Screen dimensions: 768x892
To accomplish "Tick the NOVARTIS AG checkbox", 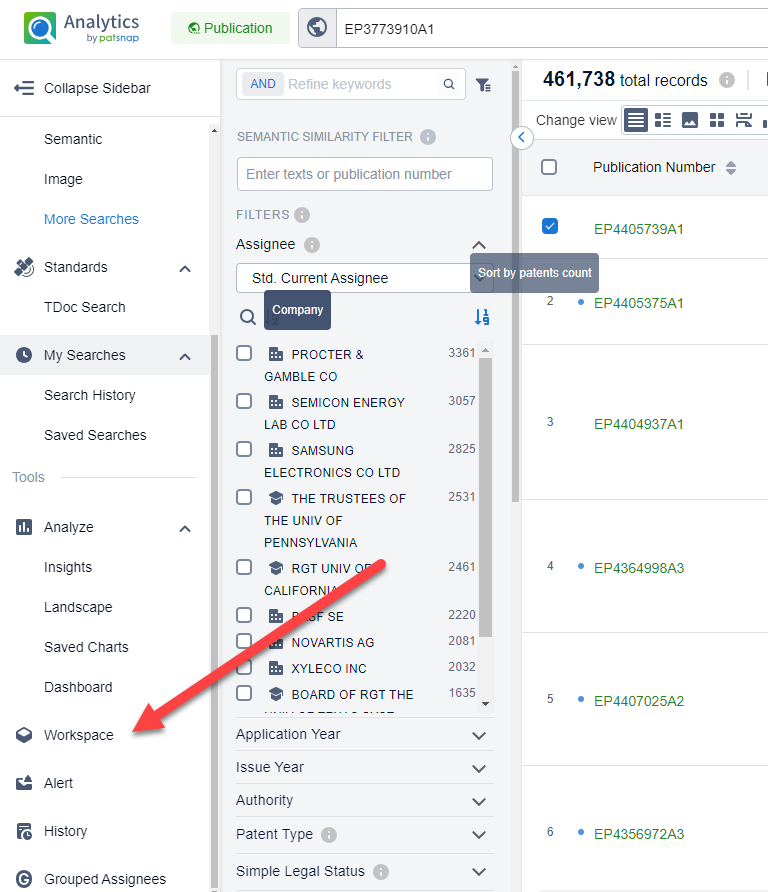I will (244, 641).
